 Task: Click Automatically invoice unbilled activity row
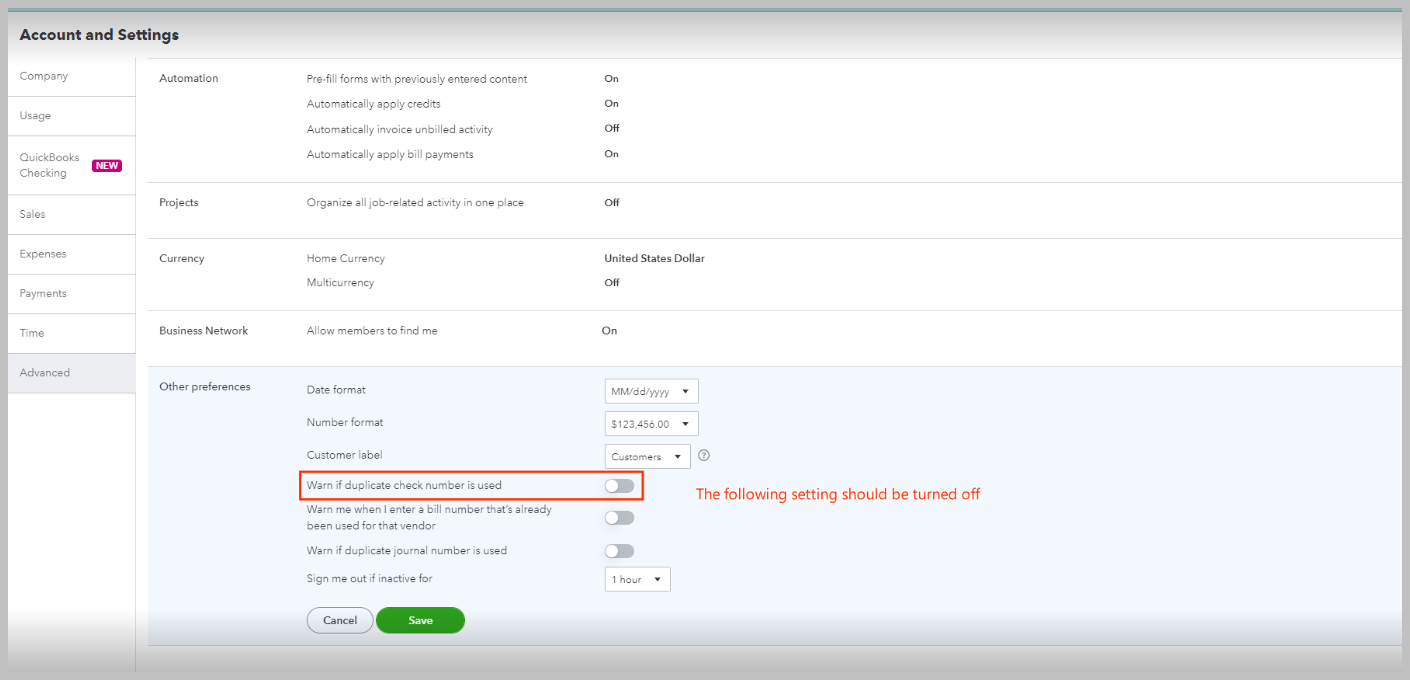pyautogui.click(x=399, y=129)
